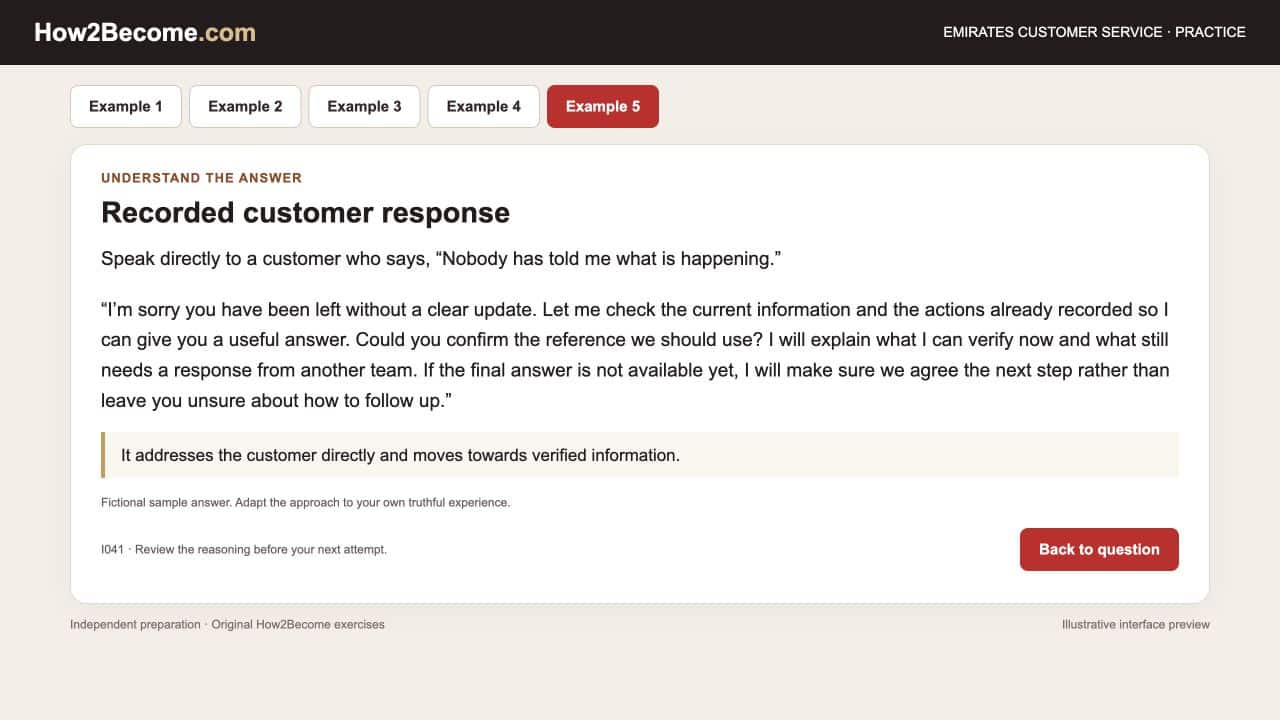1280x720 pixels.
Task: Click the Recorded customer response heading
Action: [305, 212]
